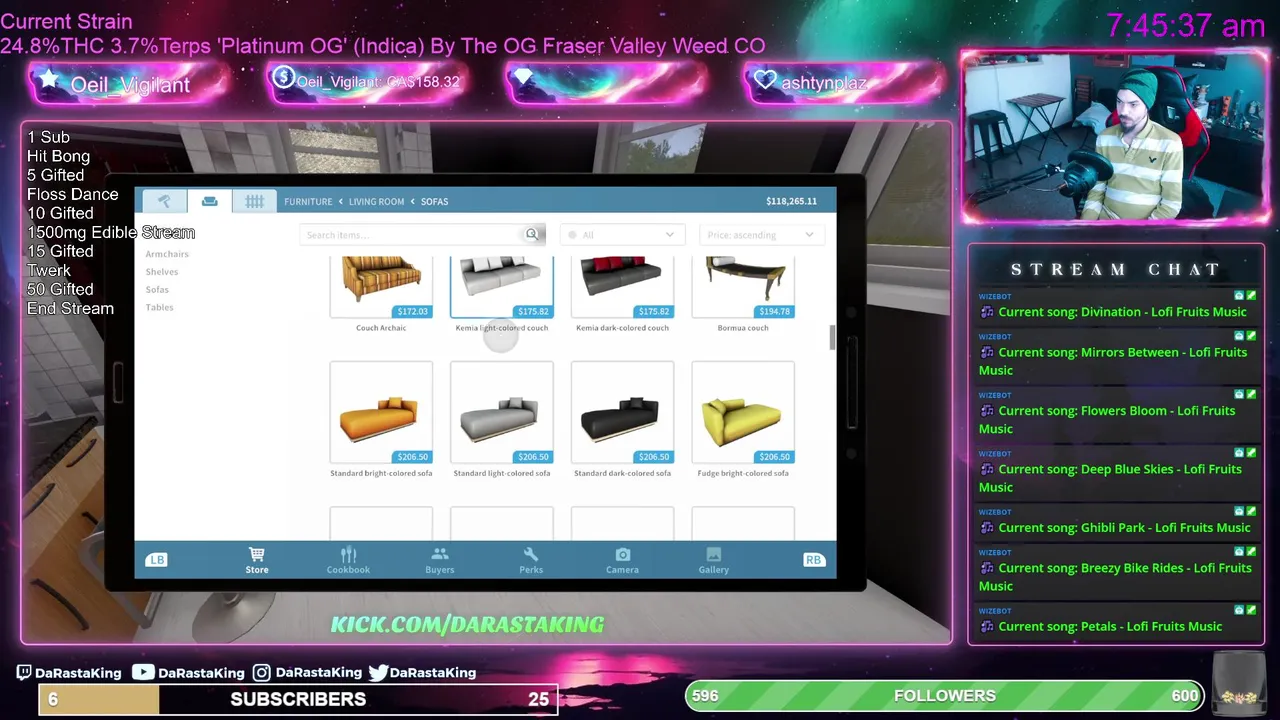1280x720 pixels.
Task: Click the 7:45:37 am clock
Action: (1185, 25)
